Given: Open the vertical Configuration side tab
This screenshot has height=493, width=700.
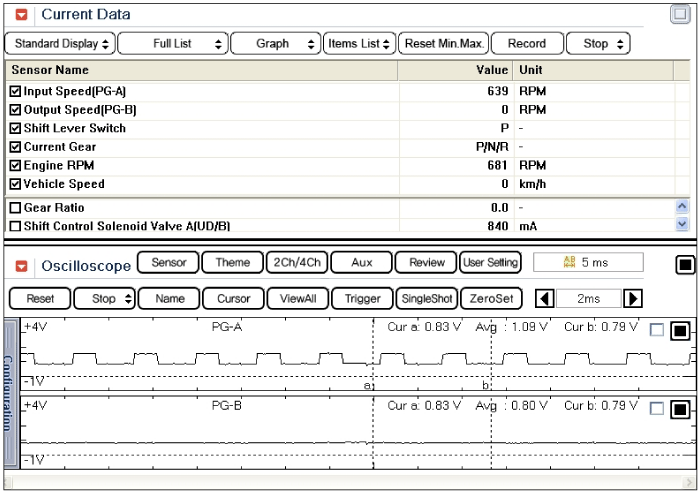Looking at the screenshot, I should click(11, 393).
